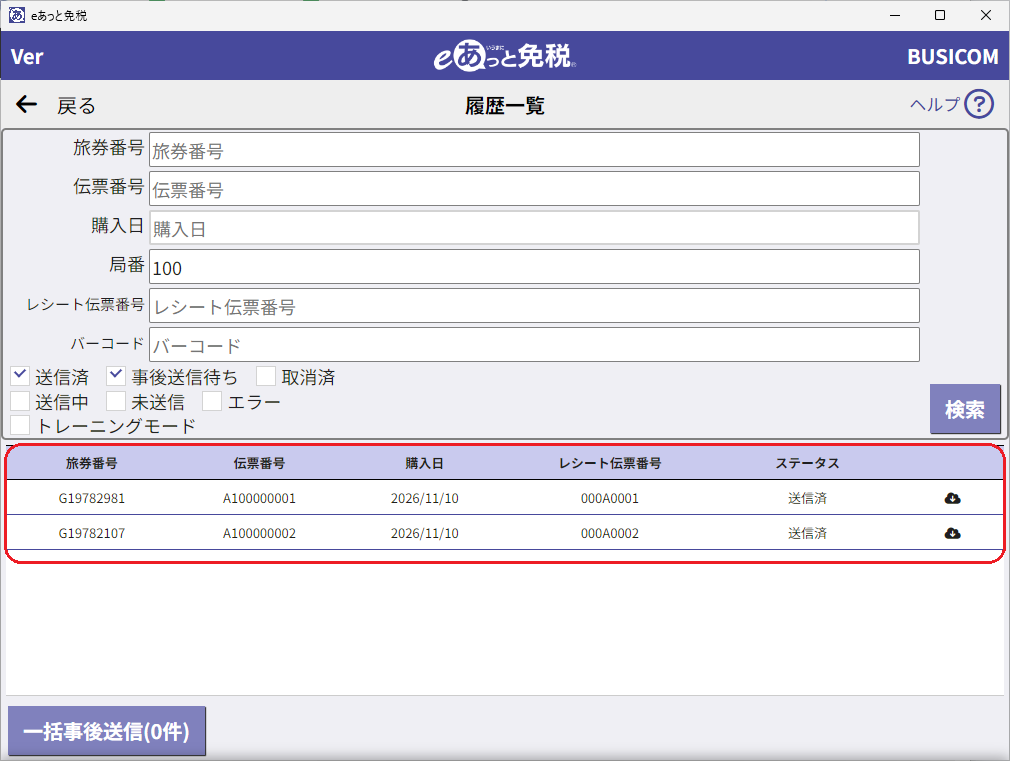The width and height of the screenshot is (1010, 761).
Task: Open help via the question mark icon
Action: click(x=978, y=104)
